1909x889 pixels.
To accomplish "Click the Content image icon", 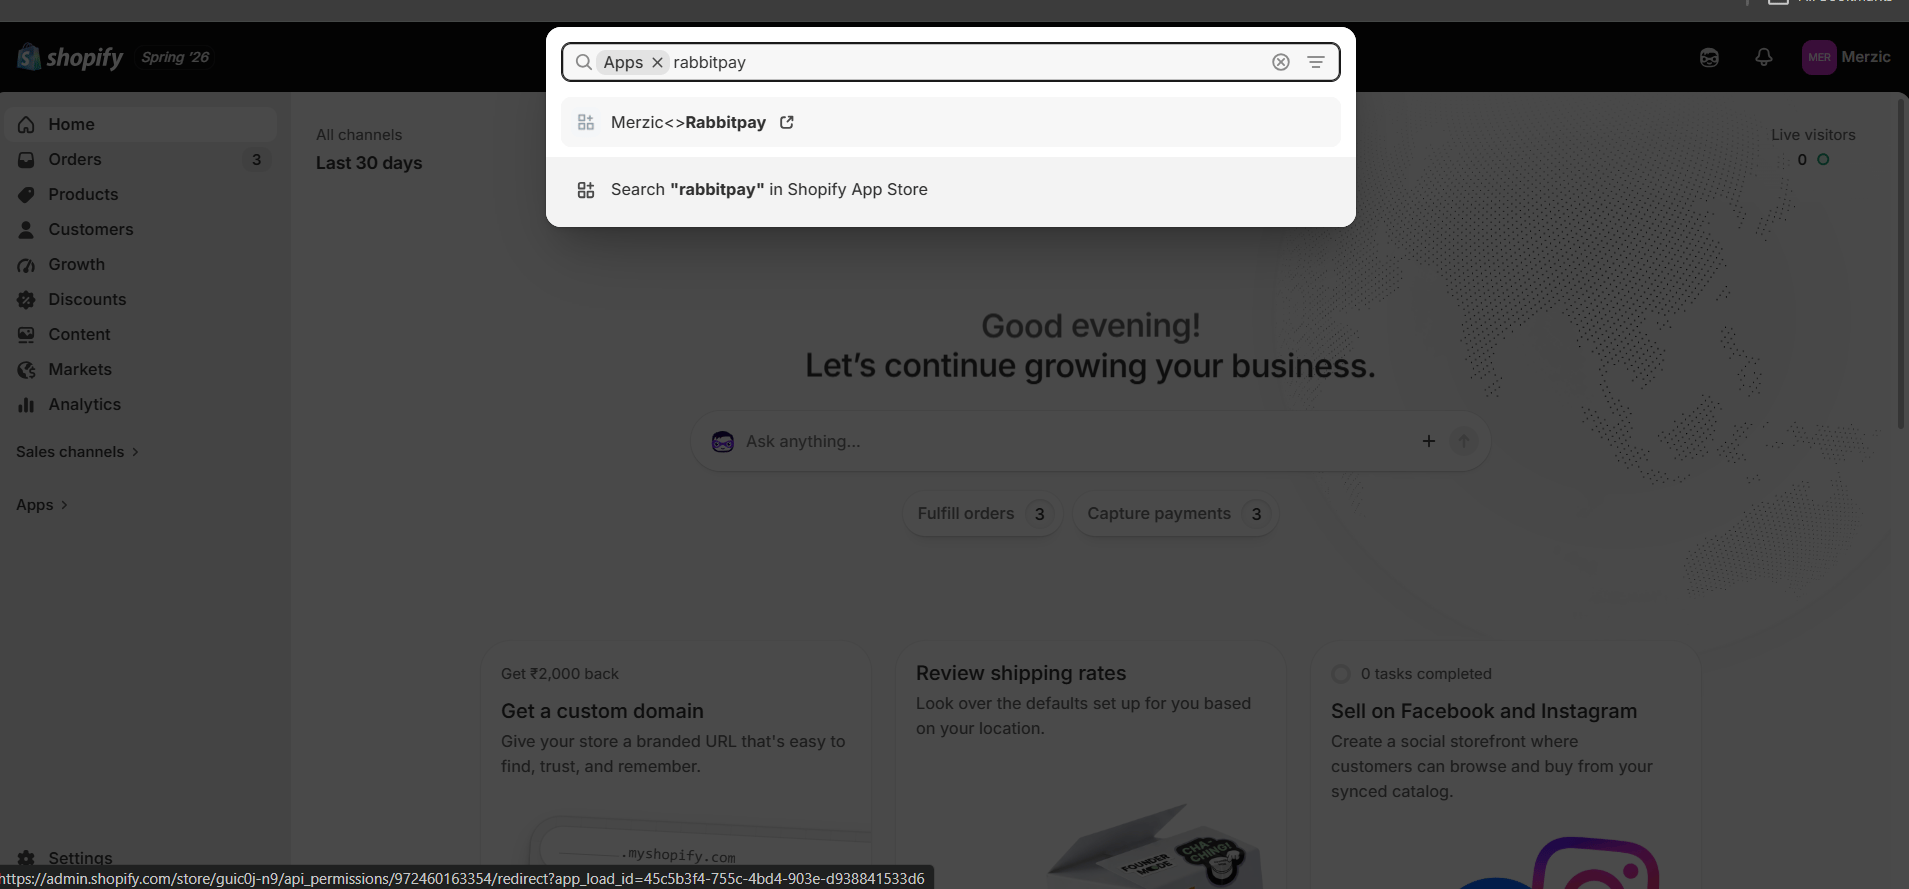I will 26,334.
